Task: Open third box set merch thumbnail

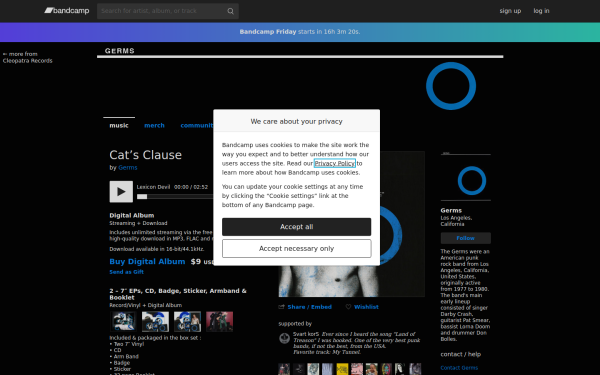Action: (188, 321)
